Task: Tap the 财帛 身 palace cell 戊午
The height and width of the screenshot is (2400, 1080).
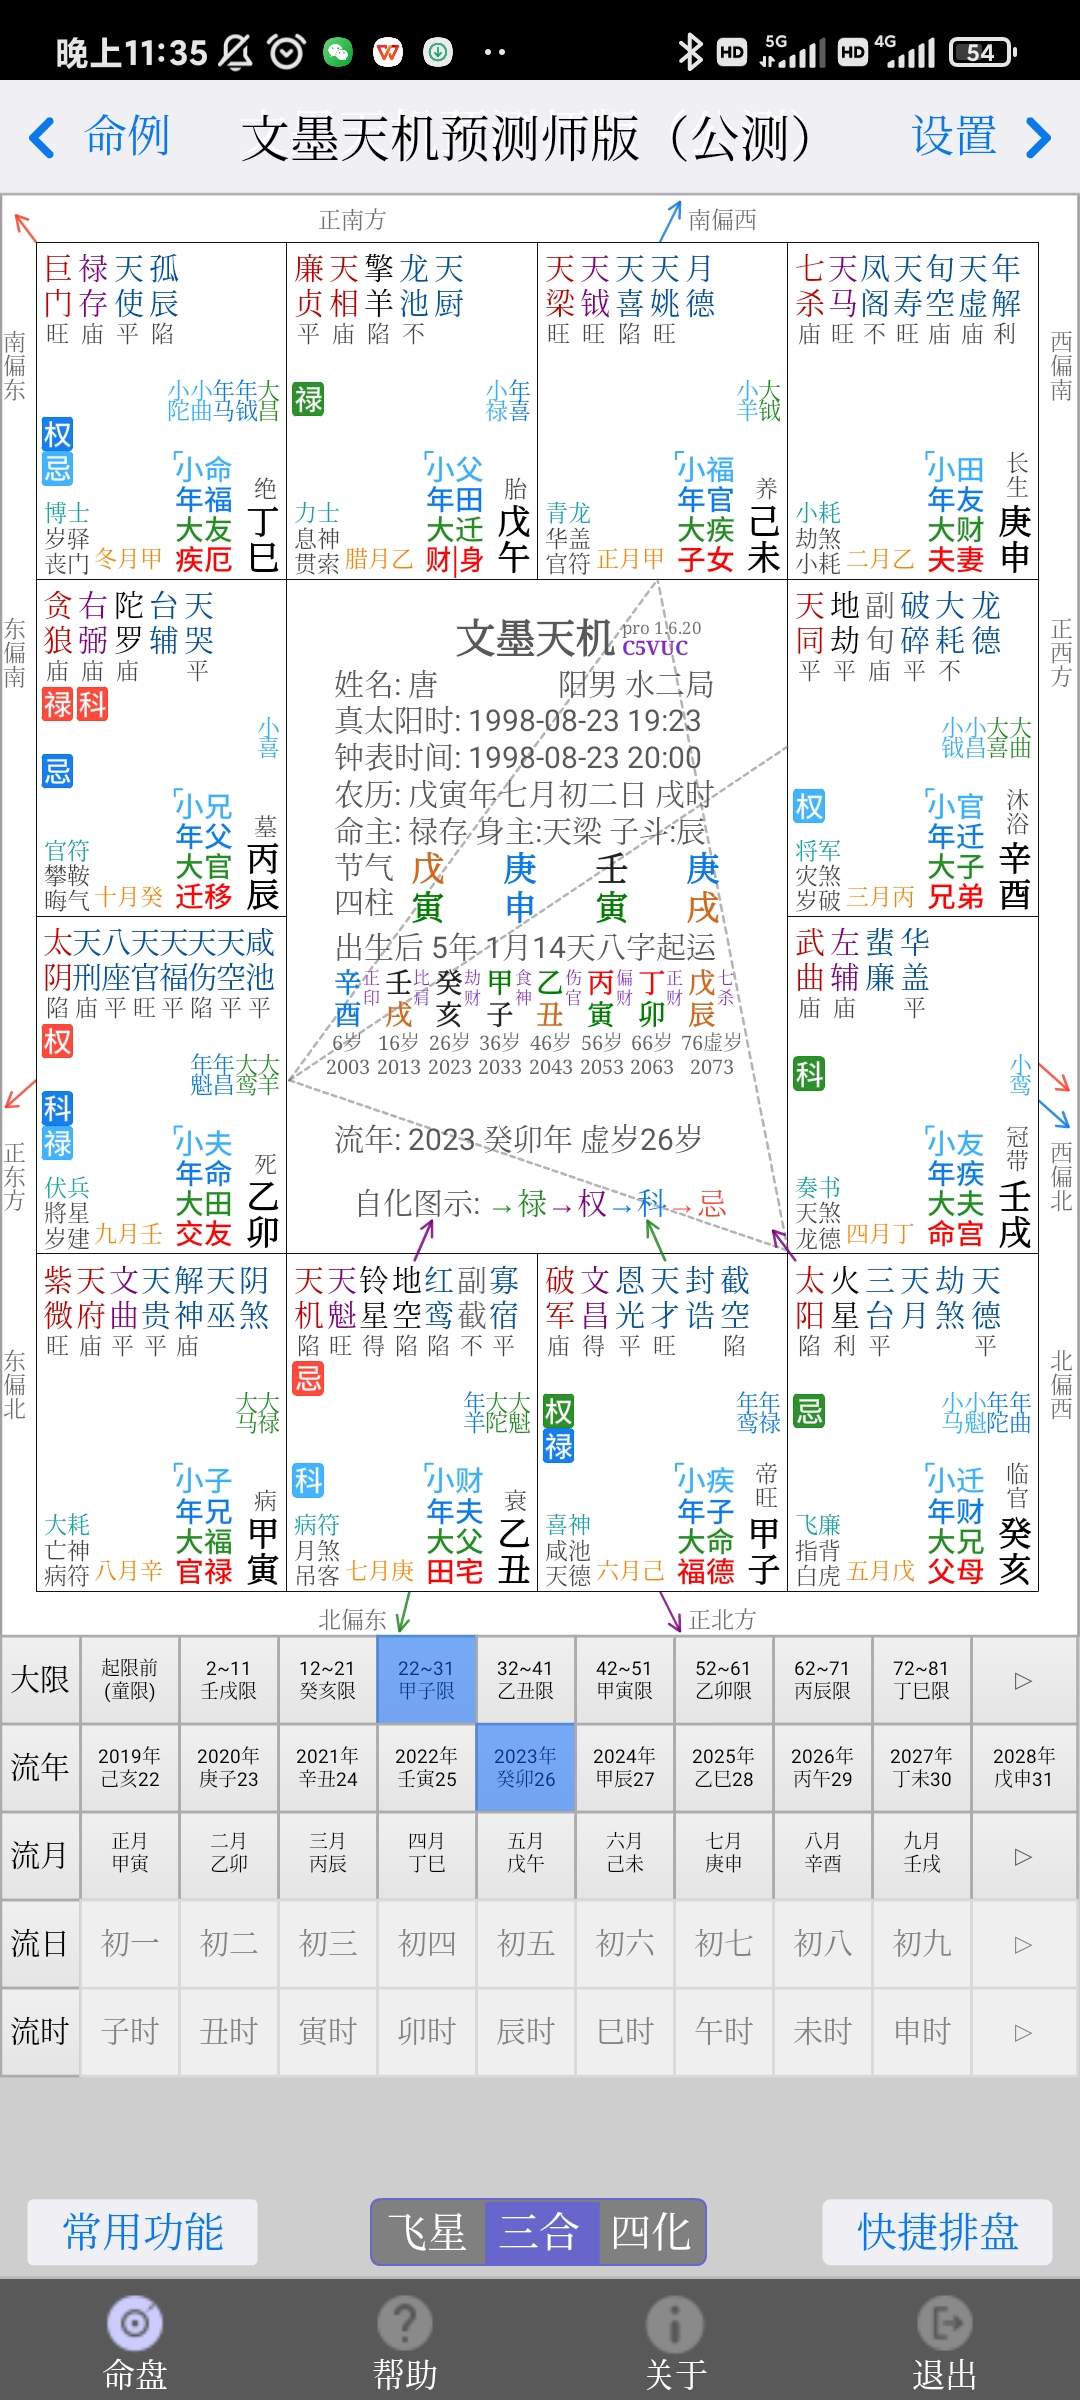Action: (412, 410)
